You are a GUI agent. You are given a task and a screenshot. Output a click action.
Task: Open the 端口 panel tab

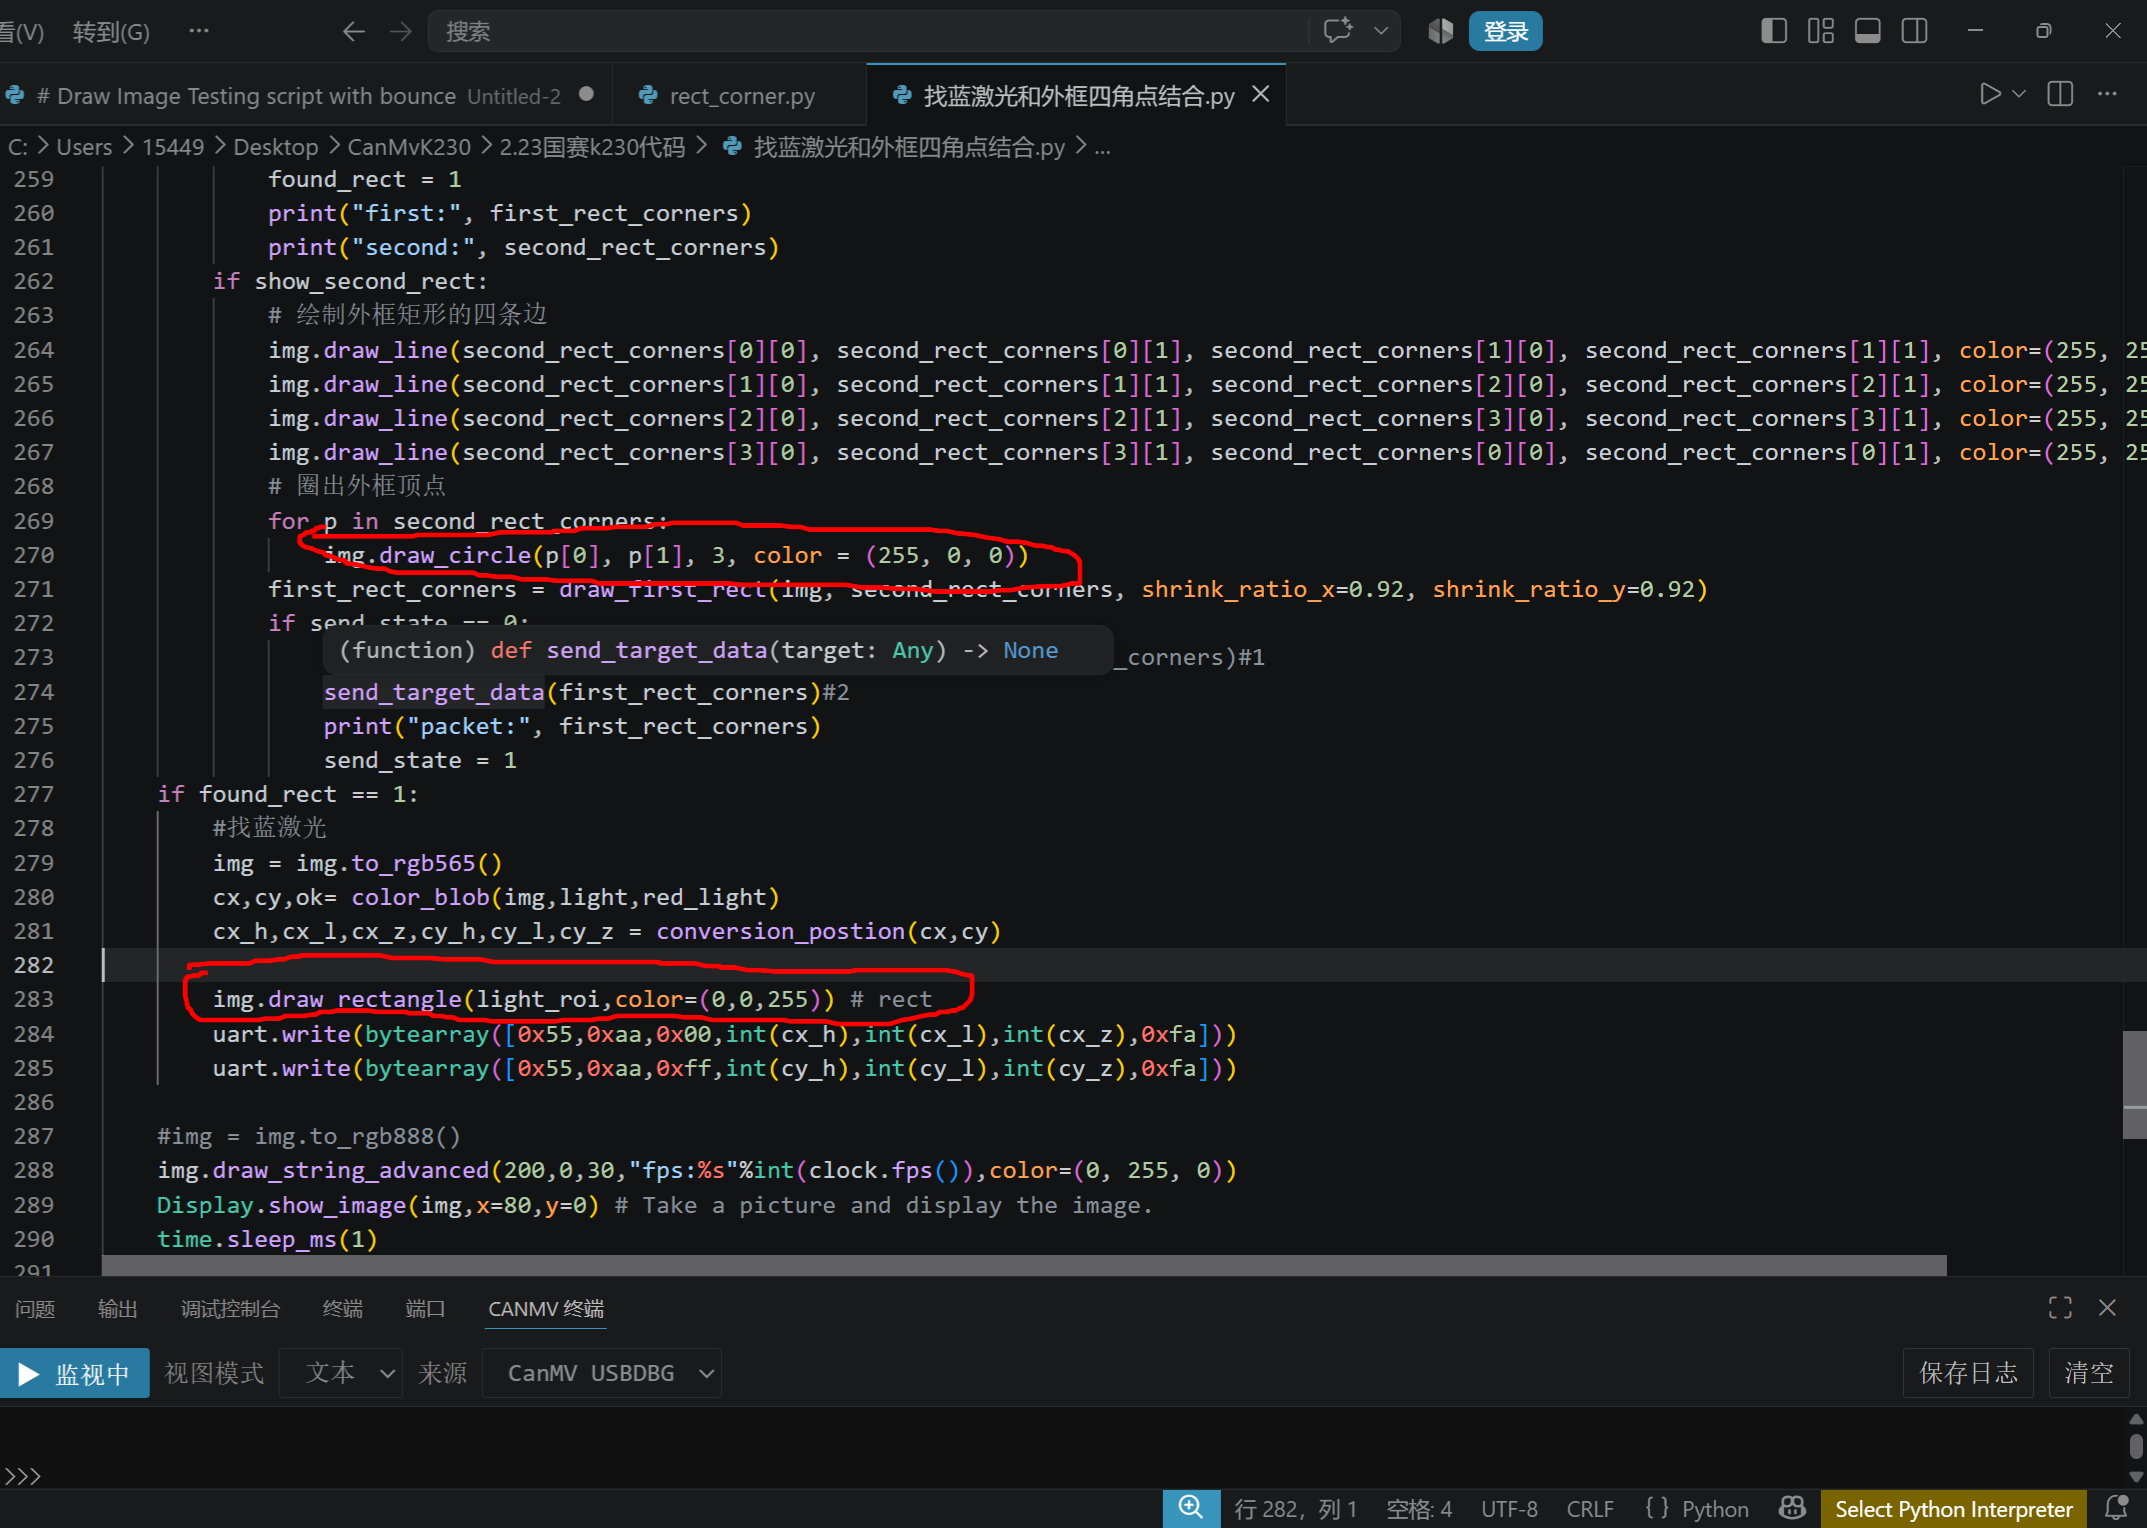425,1309
